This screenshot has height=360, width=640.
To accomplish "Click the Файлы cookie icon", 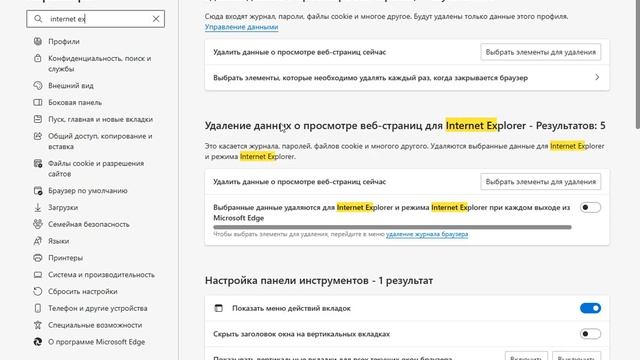I will (38, 163).
